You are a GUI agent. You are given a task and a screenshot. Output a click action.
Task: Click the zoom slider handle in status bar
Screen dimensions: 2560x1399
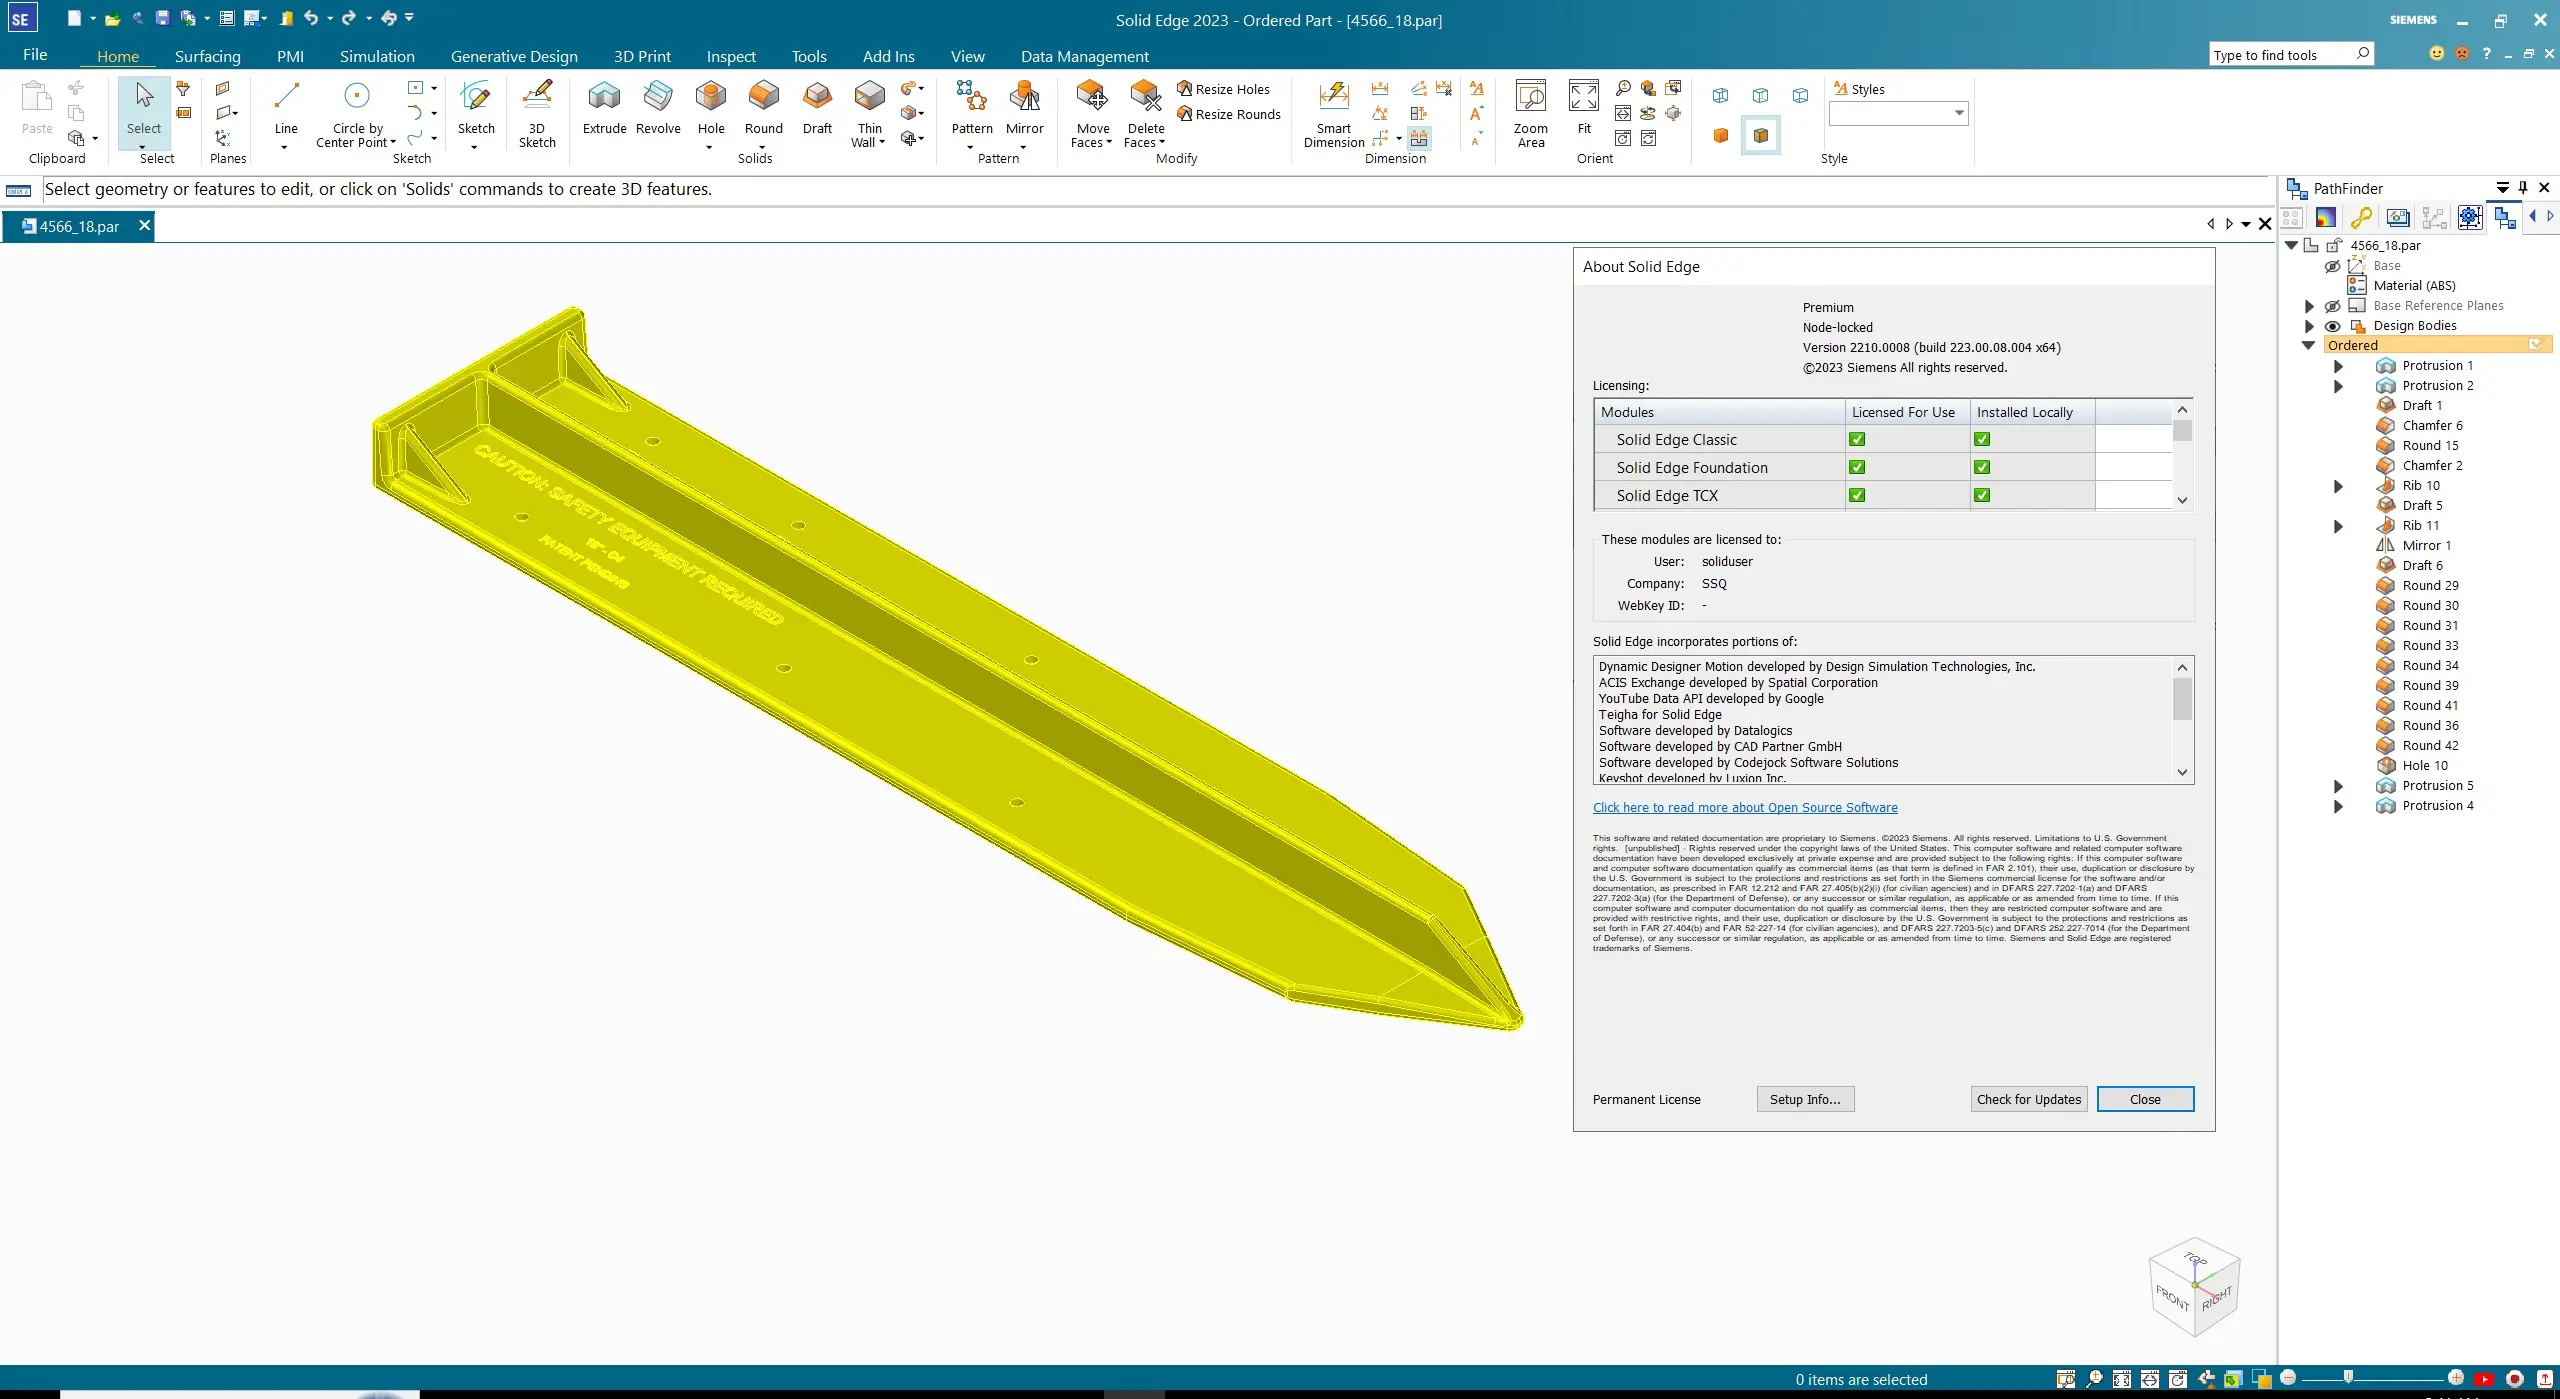[2348, 1378]
